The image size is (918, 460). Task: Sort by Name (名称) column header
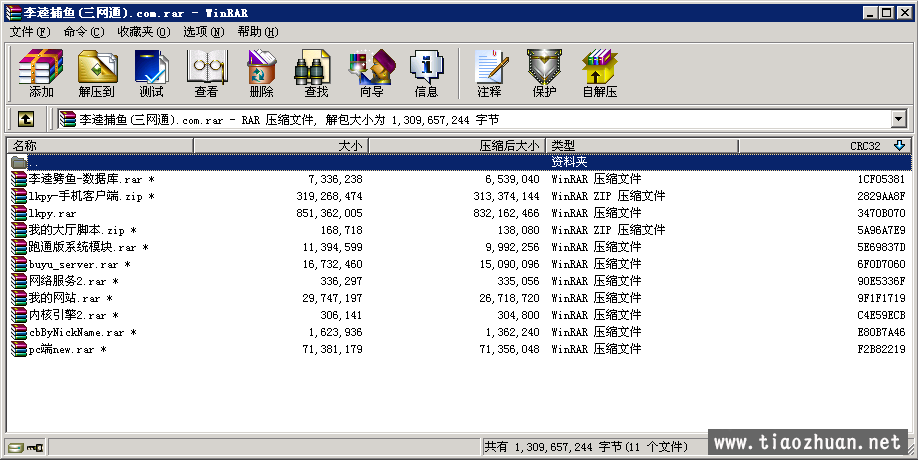click(x=100, y=146)
